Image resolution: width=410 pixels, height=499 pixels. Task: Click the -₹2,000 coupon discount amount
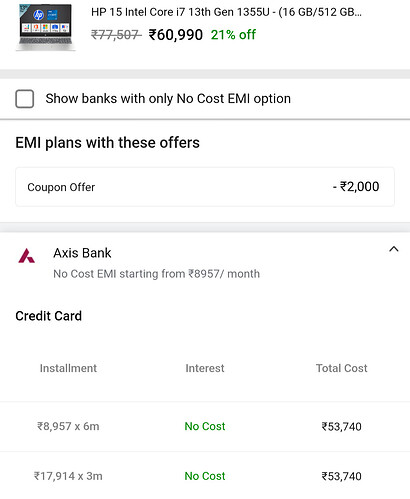click(356, 187)
